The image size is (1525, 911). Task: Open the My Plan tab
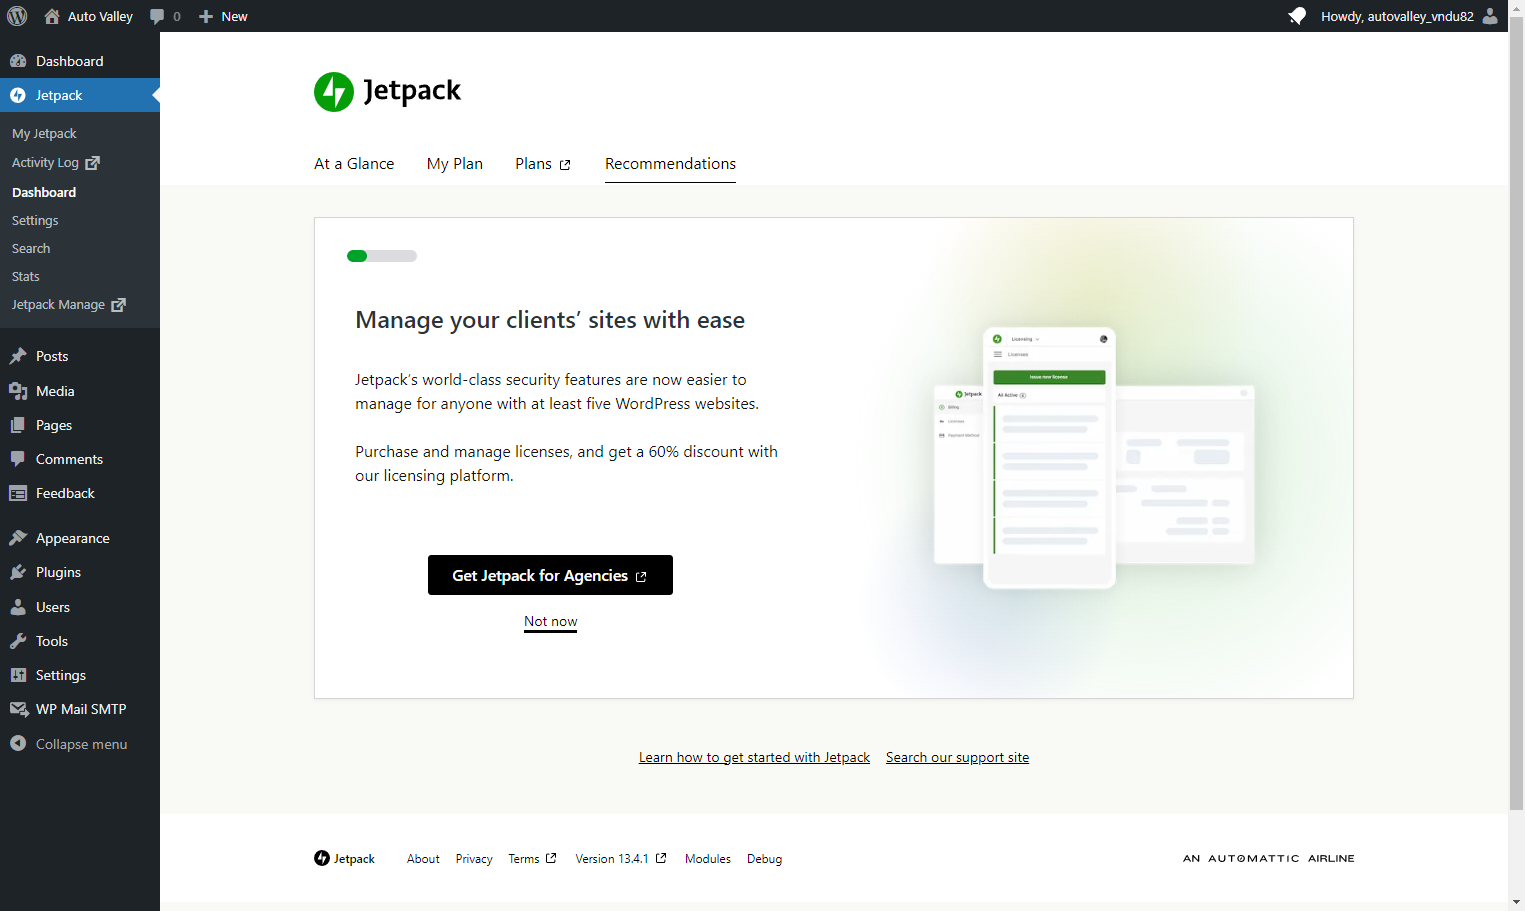[455, 164]
